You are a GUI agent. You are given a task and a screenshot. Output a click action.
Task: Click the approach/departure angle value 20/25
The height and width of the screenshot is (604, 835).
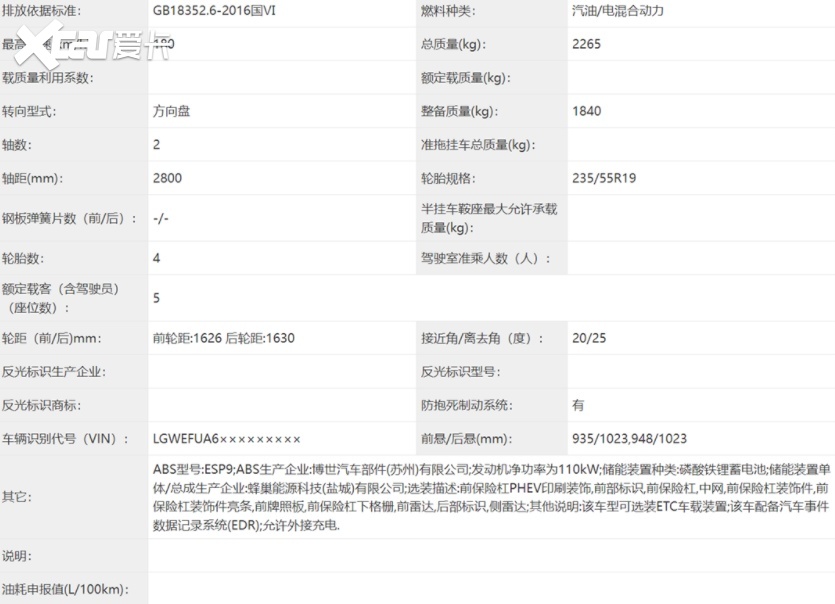pos(589,338)
